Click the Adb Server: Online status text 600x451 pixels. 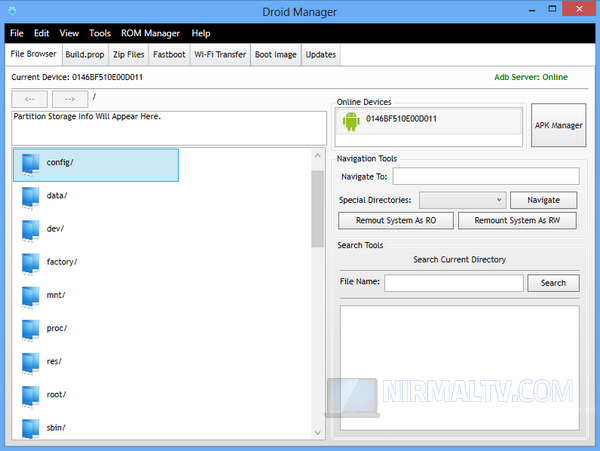pyautogui.click(x=531, y=77)
